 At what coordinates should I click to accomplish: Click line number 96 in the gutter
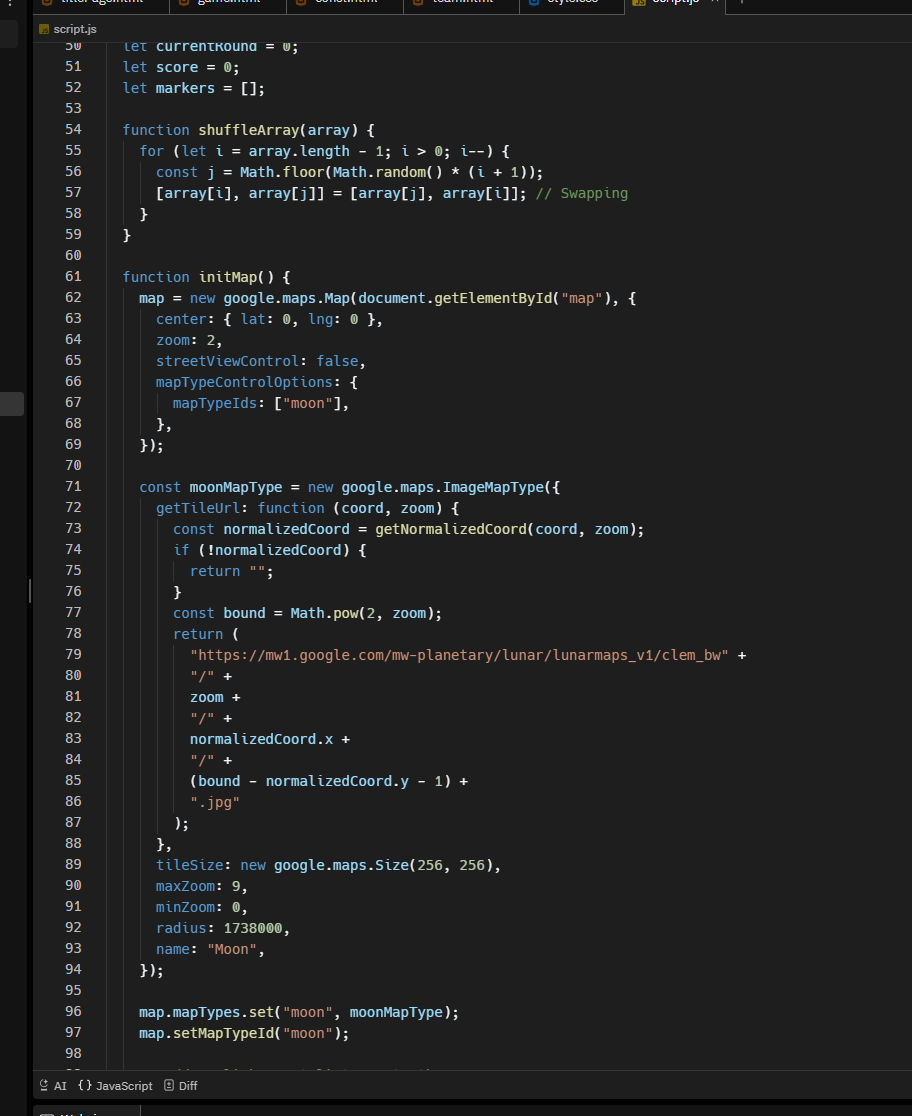point(73,1011)
